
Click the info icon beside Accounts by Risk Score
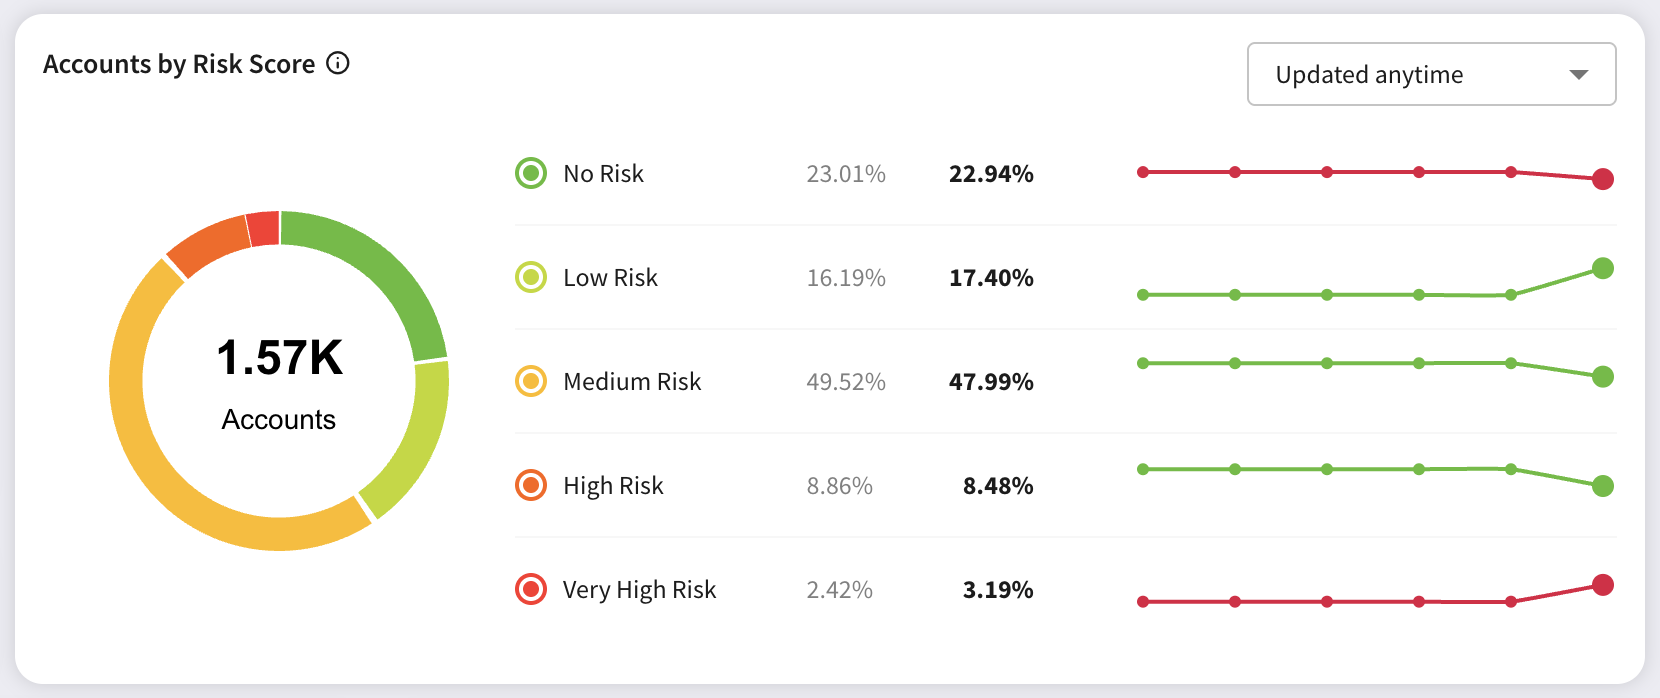(339, 64)
